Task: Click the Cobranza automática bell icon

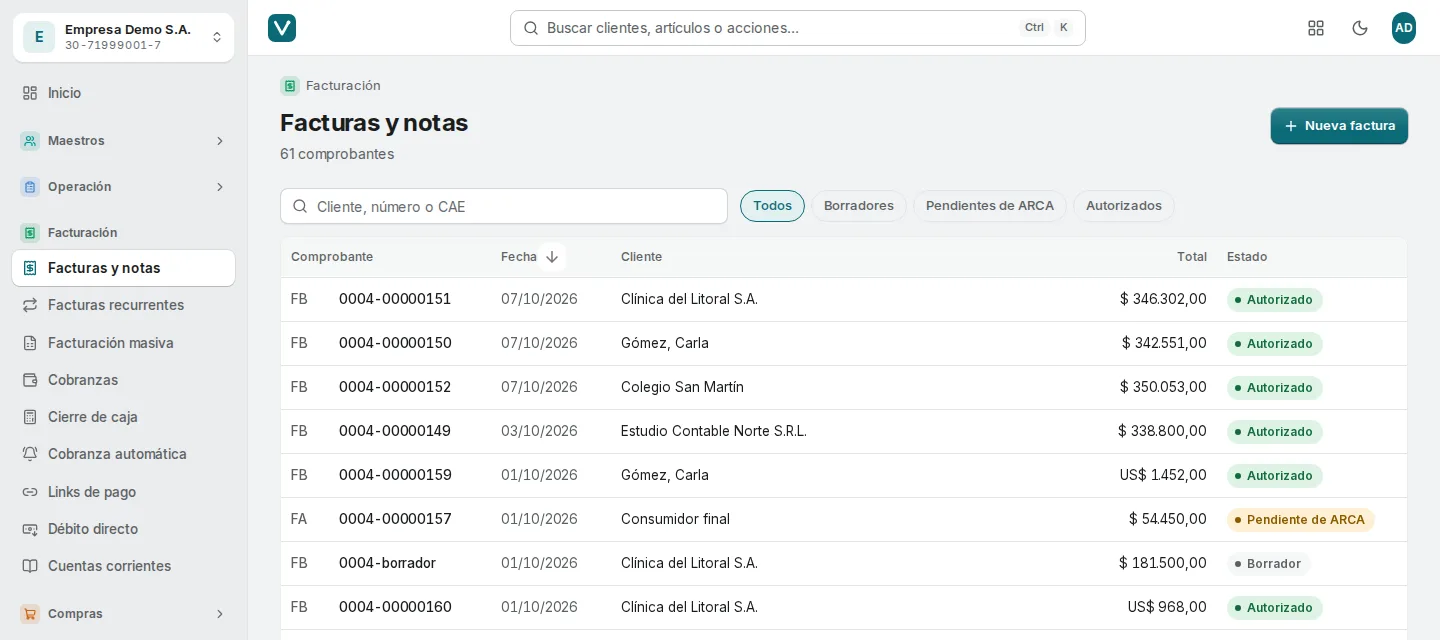Action: 30,454
